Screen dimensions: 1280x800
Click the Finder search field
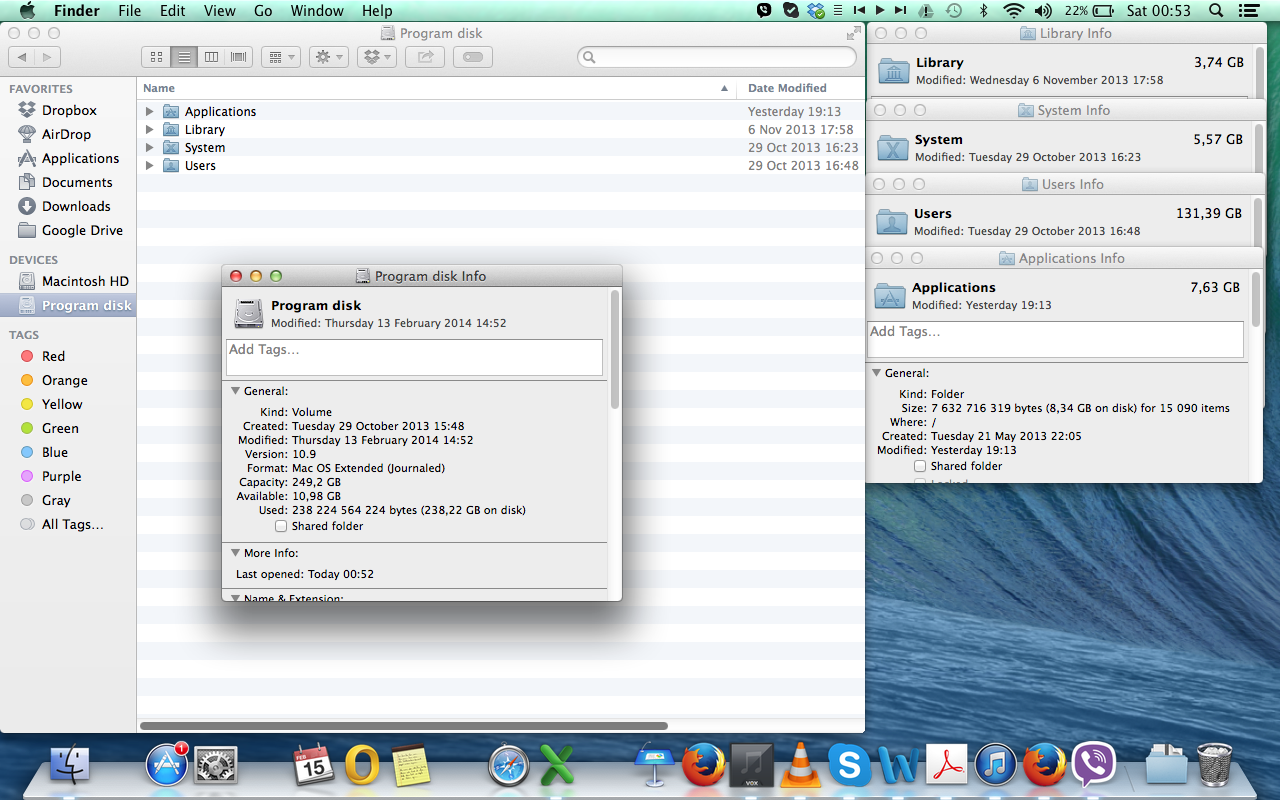point(717,57)
